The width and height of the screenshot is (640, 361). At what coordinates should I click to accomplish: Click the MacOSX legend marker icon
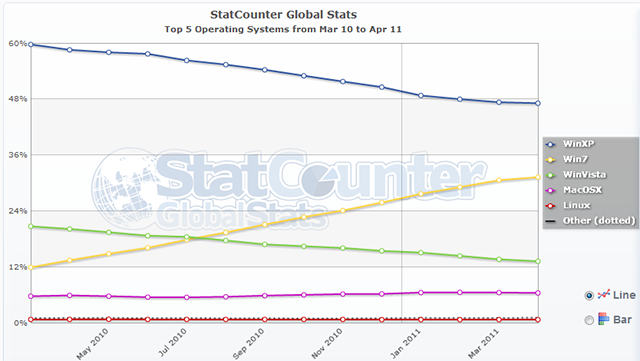[x=551, y=190]
